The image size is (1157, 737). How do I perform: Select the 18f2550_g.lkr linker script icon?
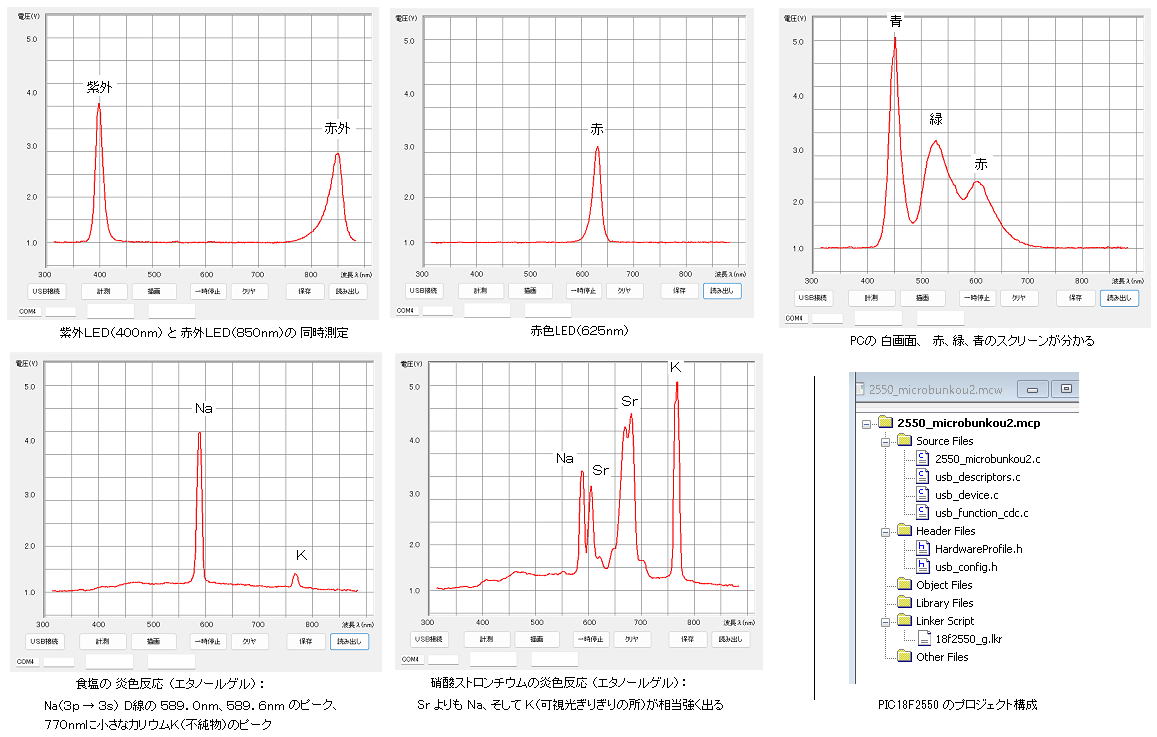coord(923,639)
